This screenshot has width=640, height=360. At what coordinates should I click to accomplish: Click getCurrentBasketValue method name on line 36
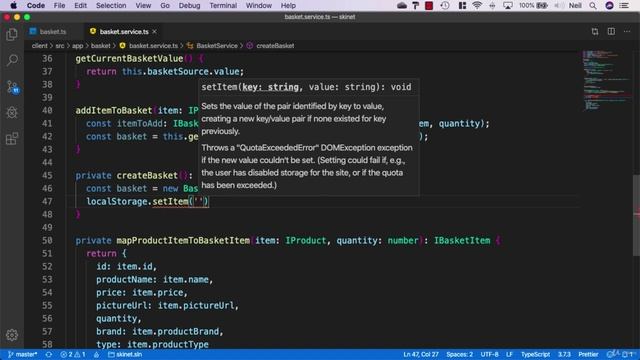(129, 58)
